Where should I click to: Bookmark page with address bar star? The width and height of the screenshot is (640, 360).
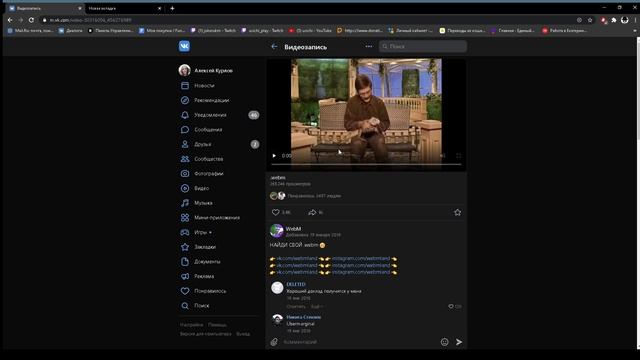(590, 20)
